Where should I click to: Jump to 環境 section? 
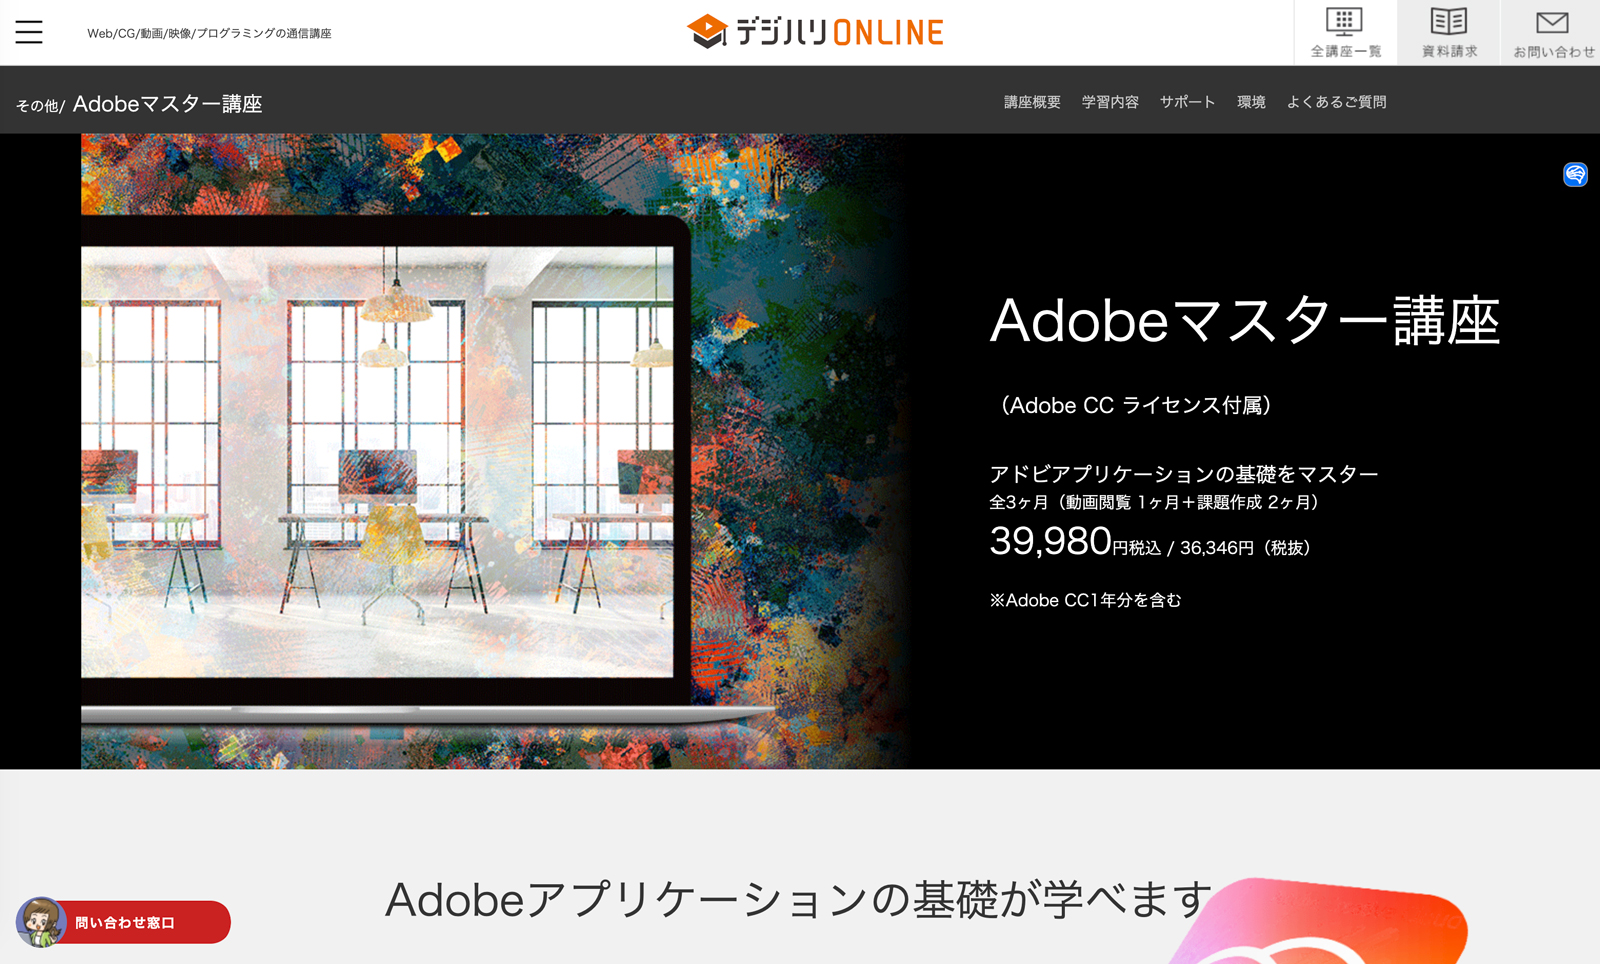[x=1251, y=102]
